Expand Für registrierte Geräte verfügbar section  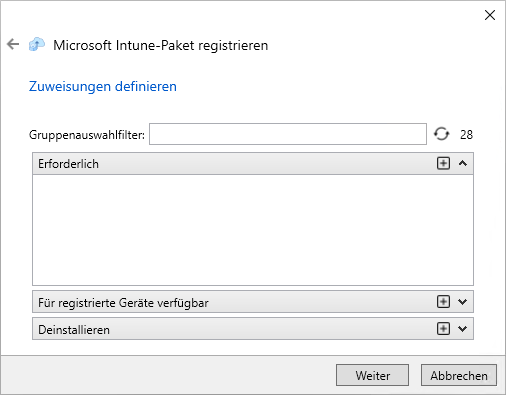[463, 302]
